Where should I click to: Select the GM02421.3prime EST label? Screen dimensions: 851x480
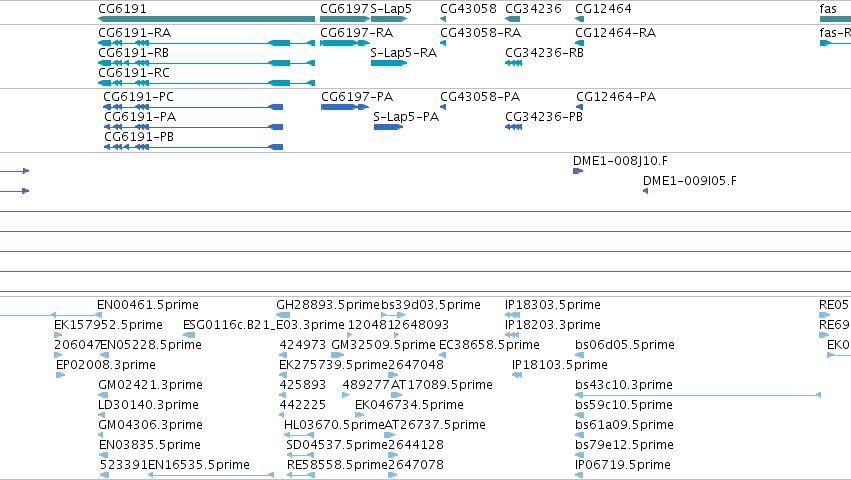tap(150, 385)
